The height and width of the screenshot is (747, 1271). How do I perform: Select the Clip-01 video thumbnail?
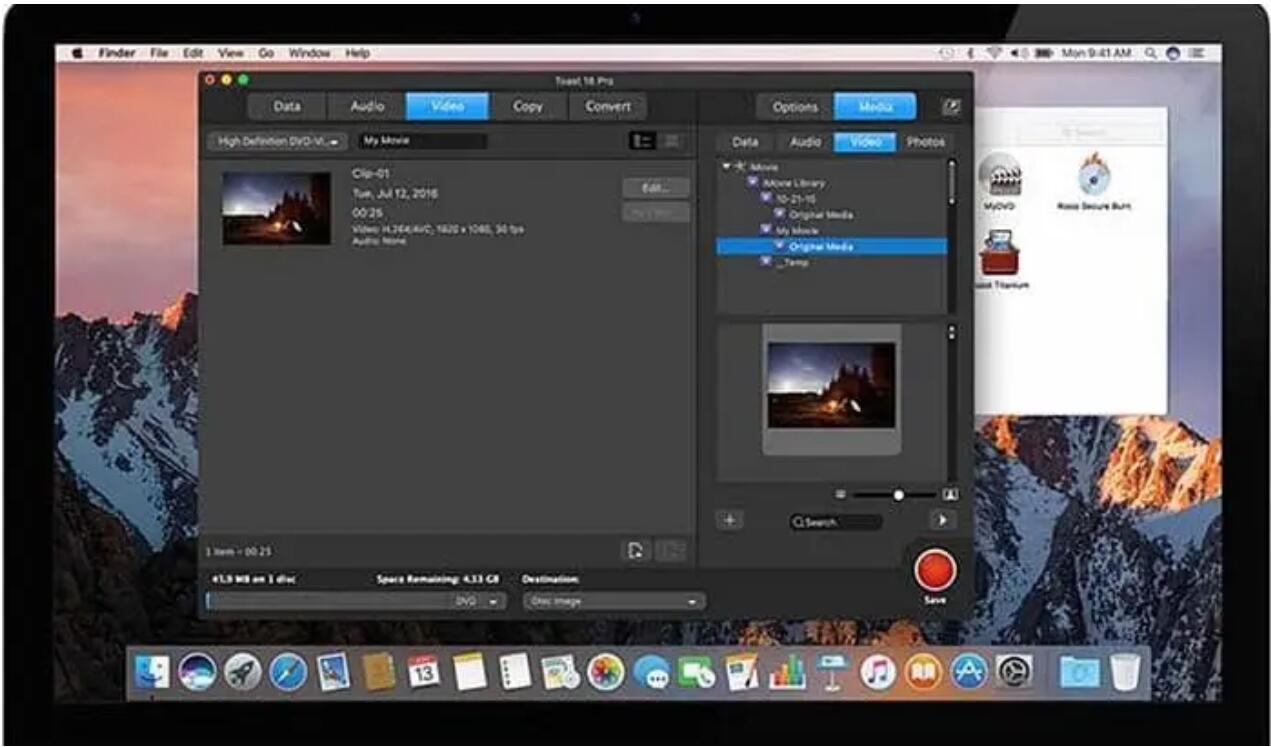276,207
